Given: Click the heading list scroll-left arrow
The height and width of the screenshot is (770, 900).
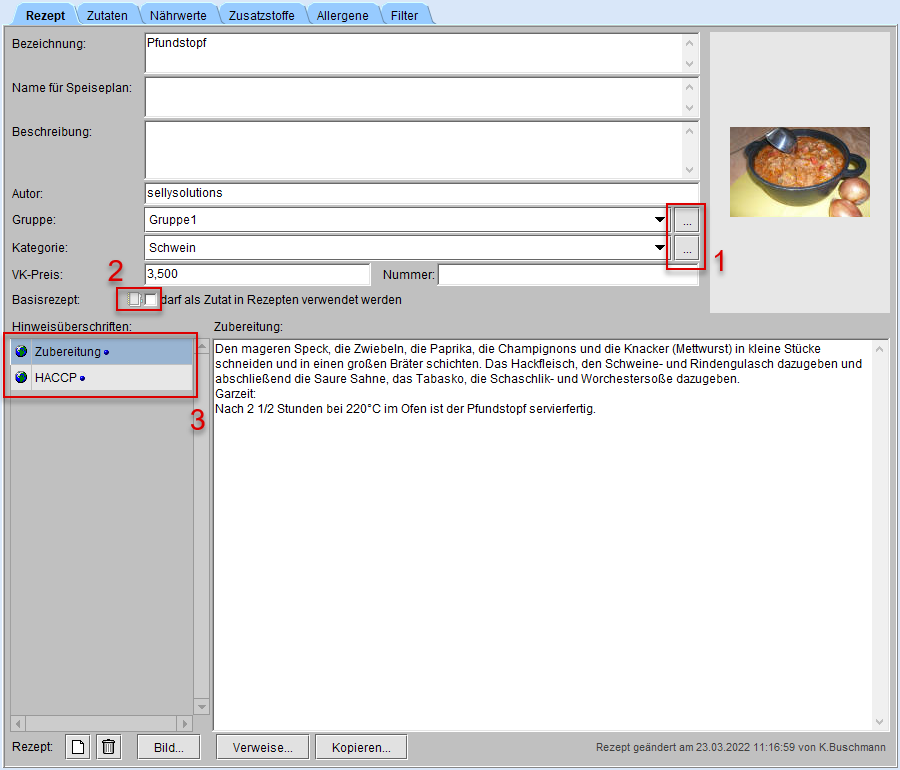Looking at the screenshot, I should tap(18, 724).
